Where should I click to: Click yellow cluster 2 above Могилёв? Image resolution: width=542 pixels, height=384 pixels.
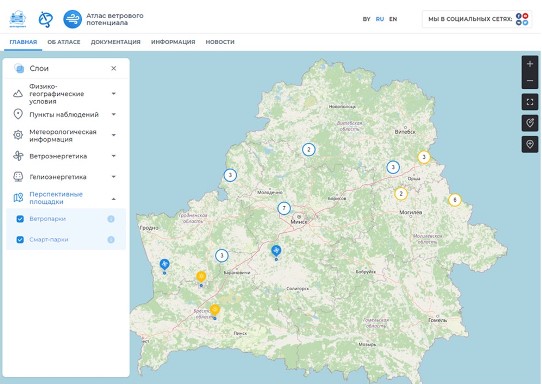tap(401, 194)
